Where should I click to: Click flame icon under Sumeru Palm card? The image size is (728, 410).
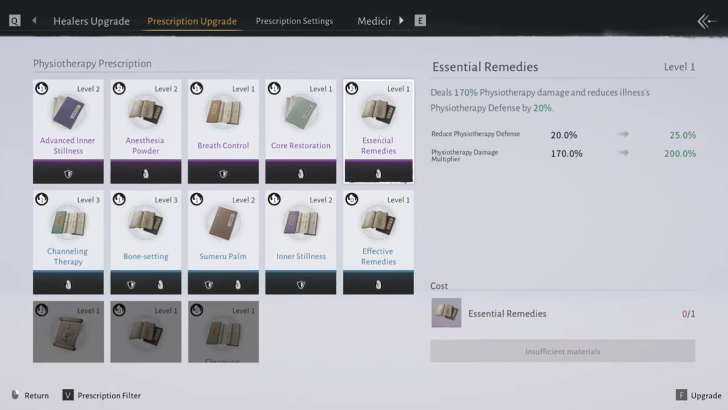[x=238, y=285]
